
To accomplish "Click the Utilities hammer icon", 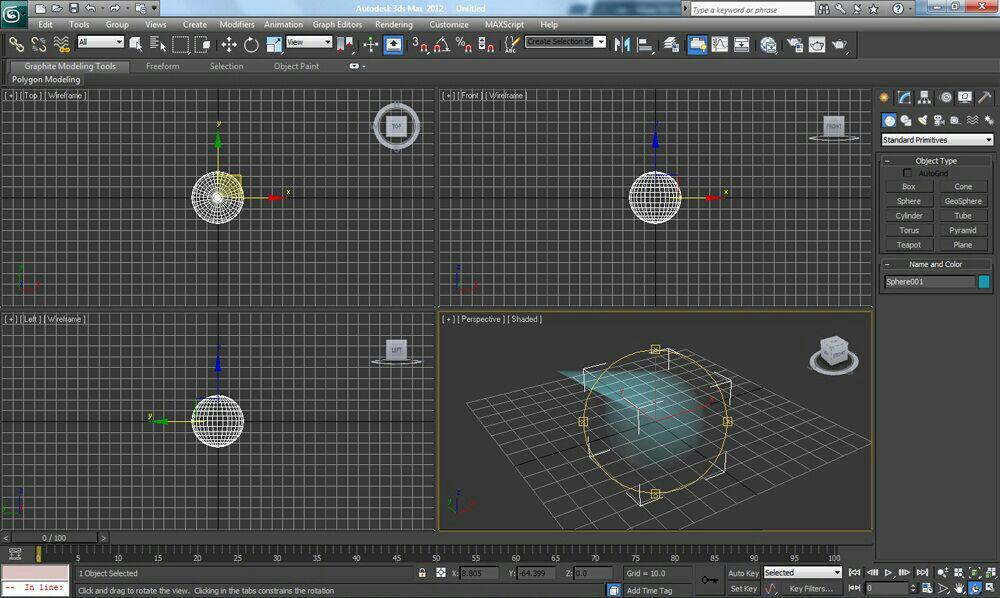I will point(984,97).
